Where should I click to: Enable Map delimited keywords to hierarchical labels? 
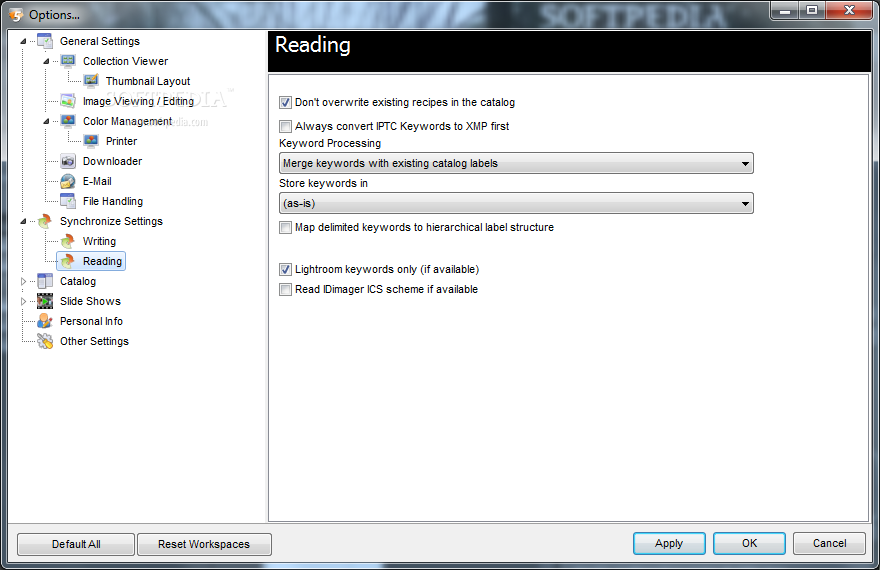click(x=285, y=227)
